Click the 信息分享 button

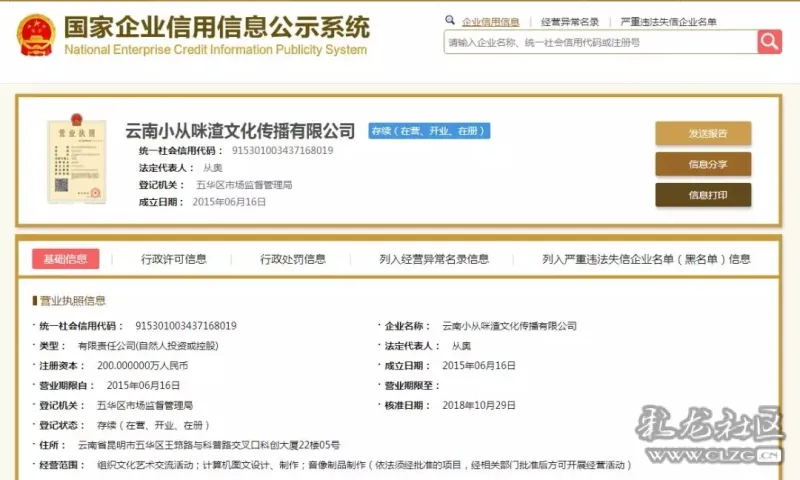(x=703, y=164)
